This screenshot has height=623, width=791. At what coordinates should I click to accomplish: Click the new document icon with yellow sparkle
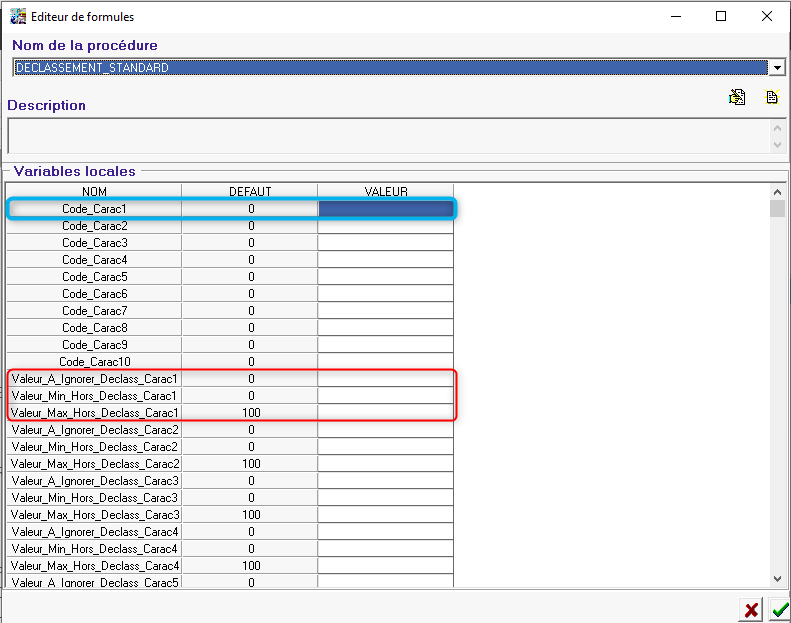click(x=772, y=97)
